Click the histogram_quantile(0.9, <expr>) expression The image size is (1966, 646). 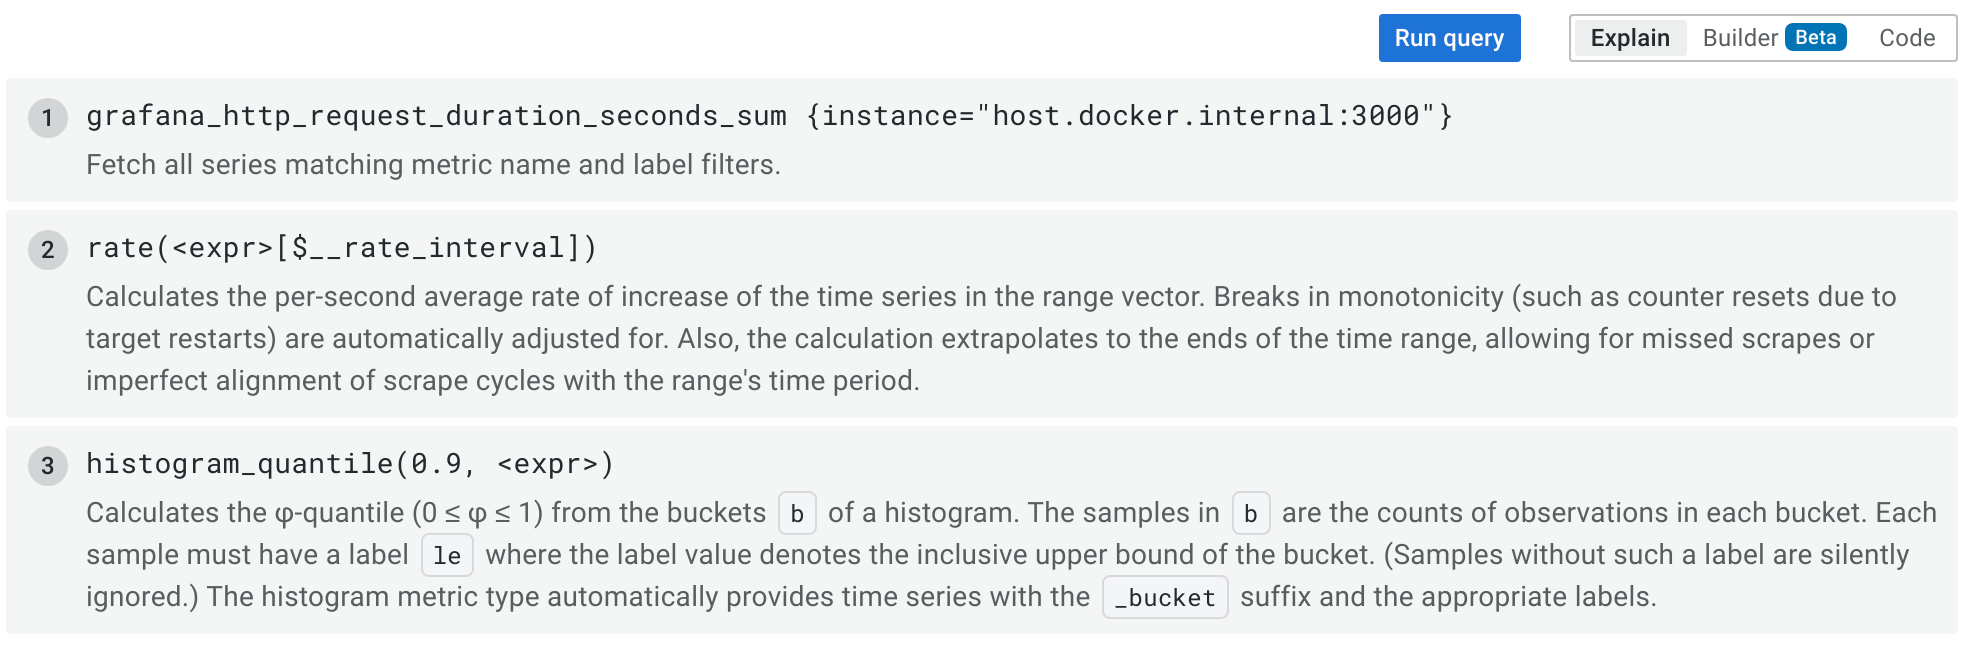click(350, 464)
